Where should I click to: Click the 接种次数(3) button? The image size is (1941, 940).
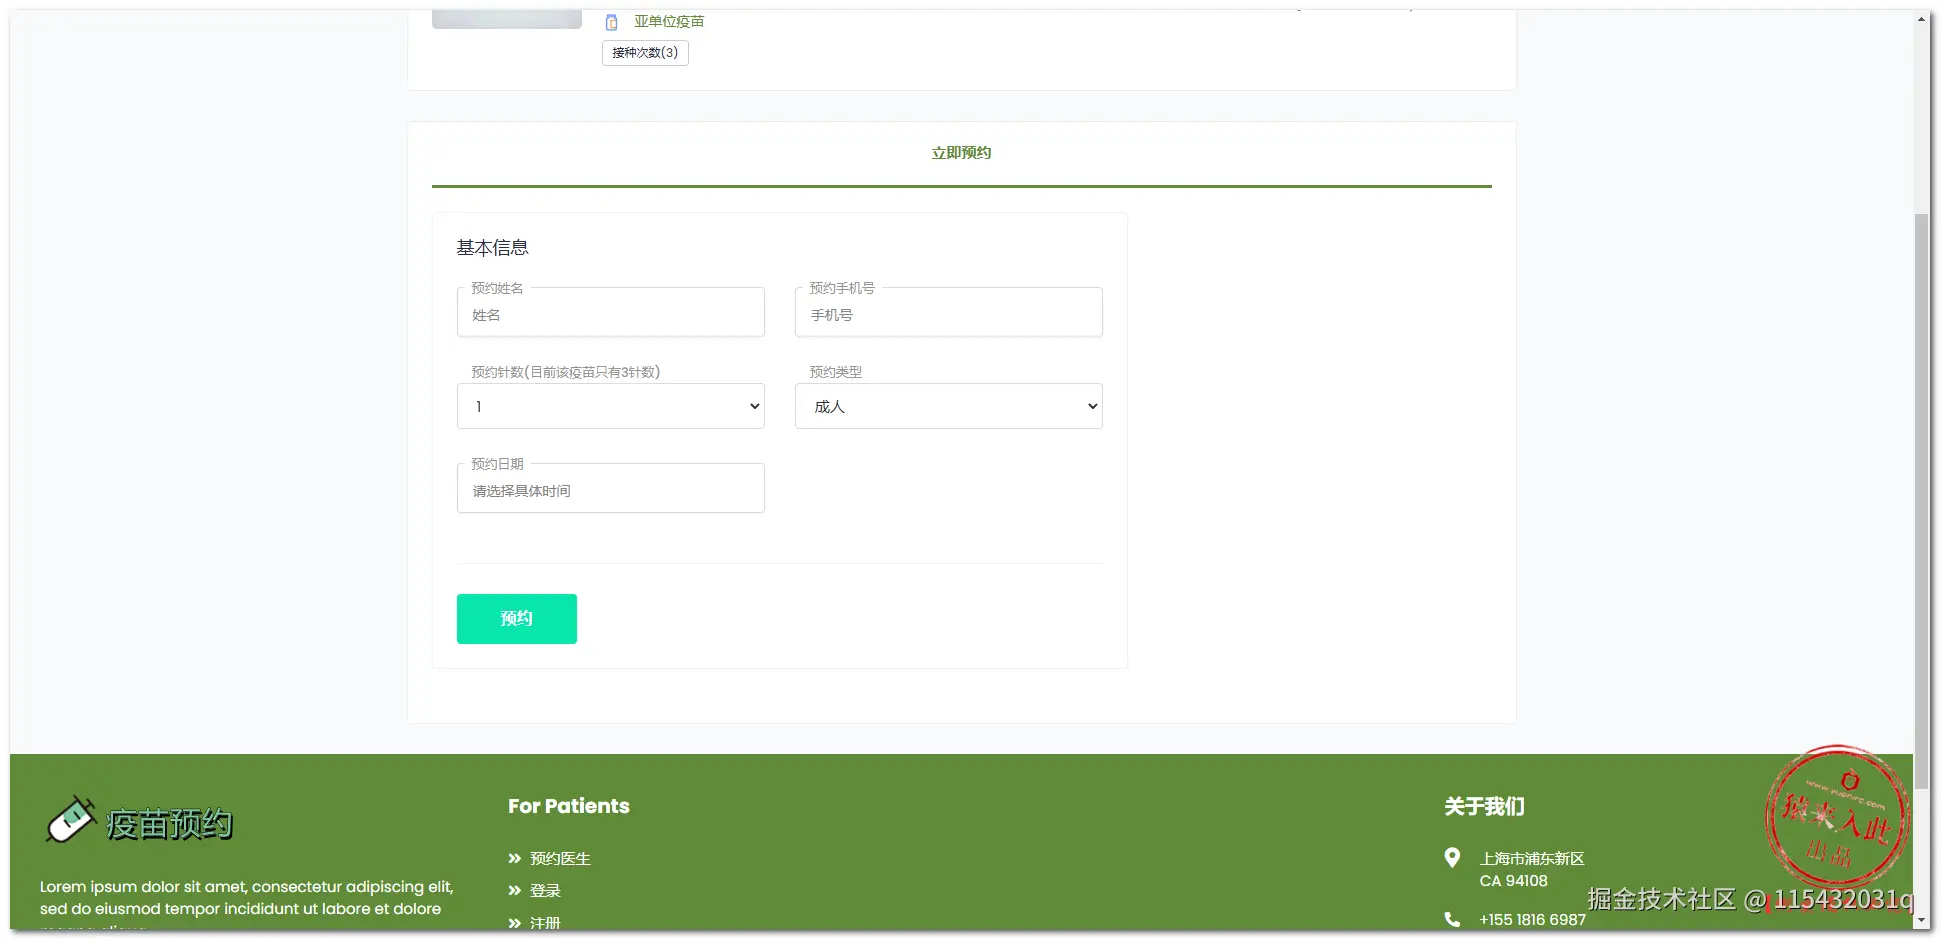click(x=645, y=53)
